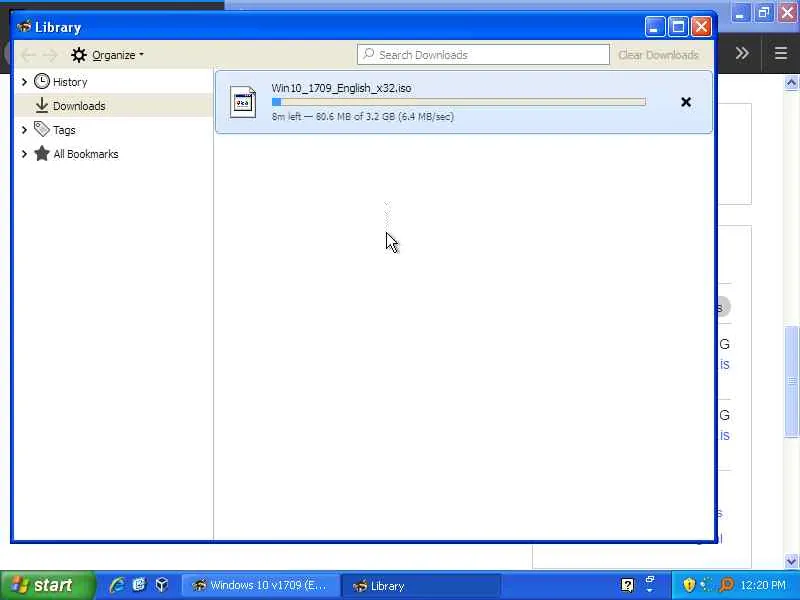Click the Tags label icon

[x=42, y=129]
